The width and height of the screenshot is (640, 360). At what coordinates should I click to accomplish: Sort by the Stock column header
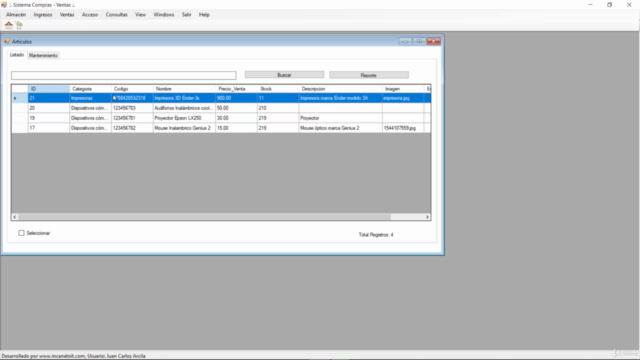coord(278,89)
